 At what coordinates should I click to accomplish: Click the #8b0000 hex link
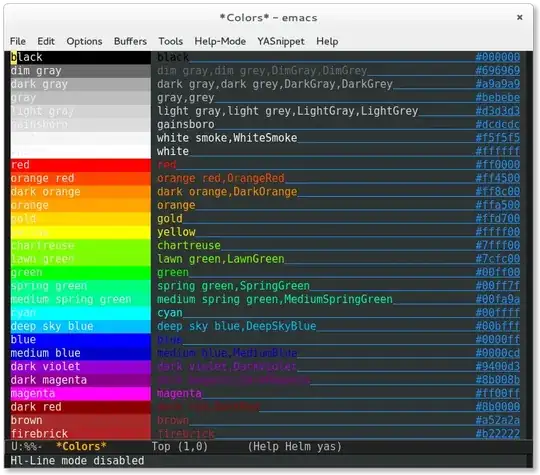click(498, 406)
